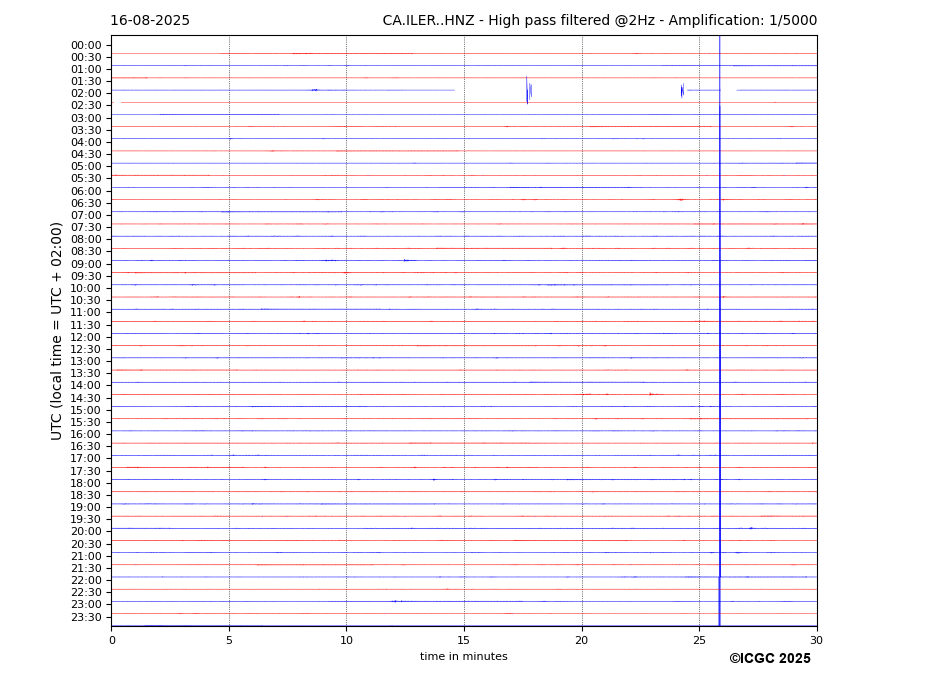Click the 15:30 time label
The image size is (927, 696).
[x=86, y=422]
